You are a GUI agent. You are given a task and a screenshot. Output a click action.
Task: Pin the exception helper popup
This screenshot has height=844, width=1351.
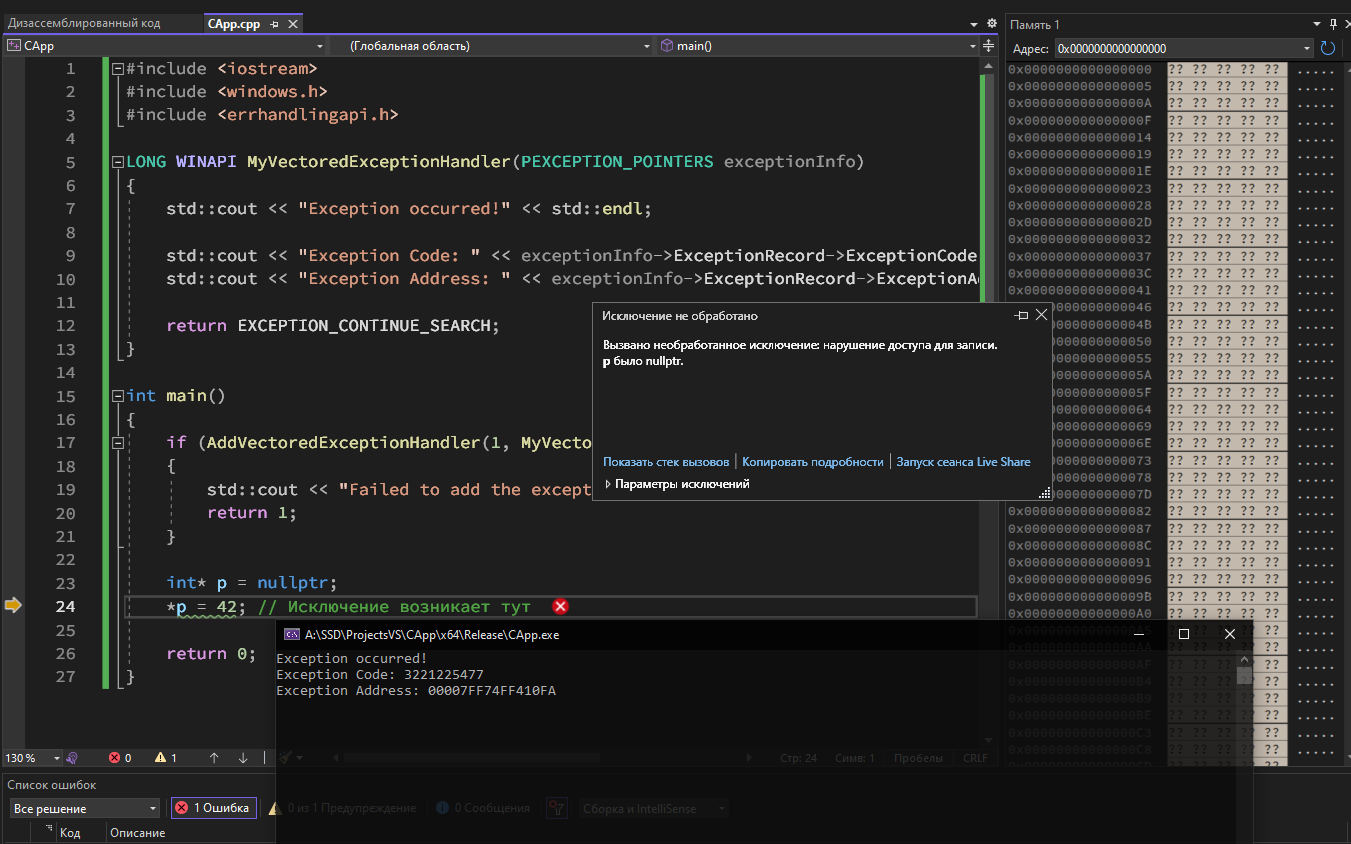(1021, 315)
